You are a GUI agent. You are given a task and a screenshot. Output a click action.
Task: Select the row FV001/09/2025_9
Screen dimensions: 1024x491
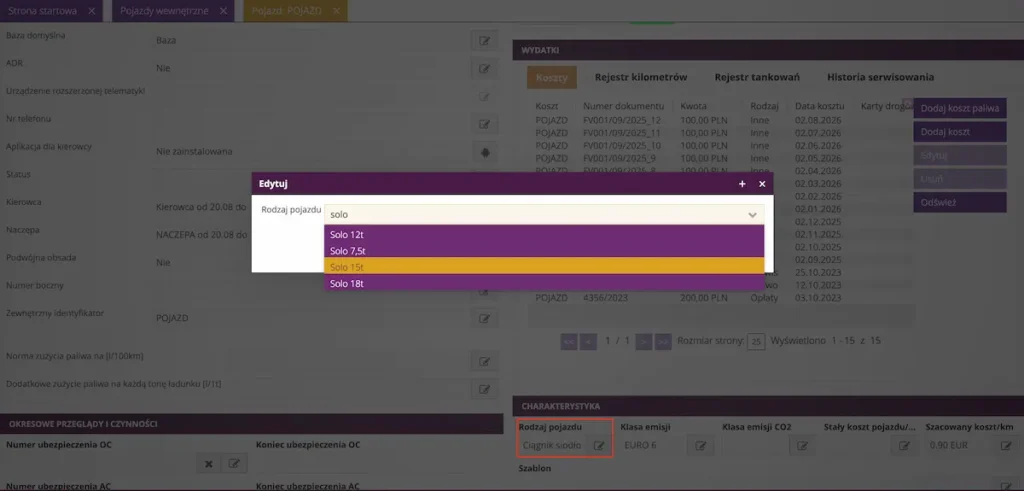pyautogui.click(x=718, y=158)
